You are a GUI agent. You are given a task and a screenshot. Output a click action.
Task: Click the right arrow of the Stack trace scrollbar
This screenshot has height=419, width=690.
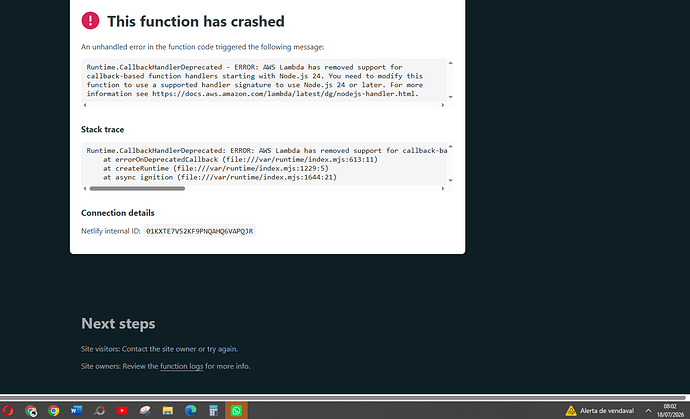click(x=443, y=188)
